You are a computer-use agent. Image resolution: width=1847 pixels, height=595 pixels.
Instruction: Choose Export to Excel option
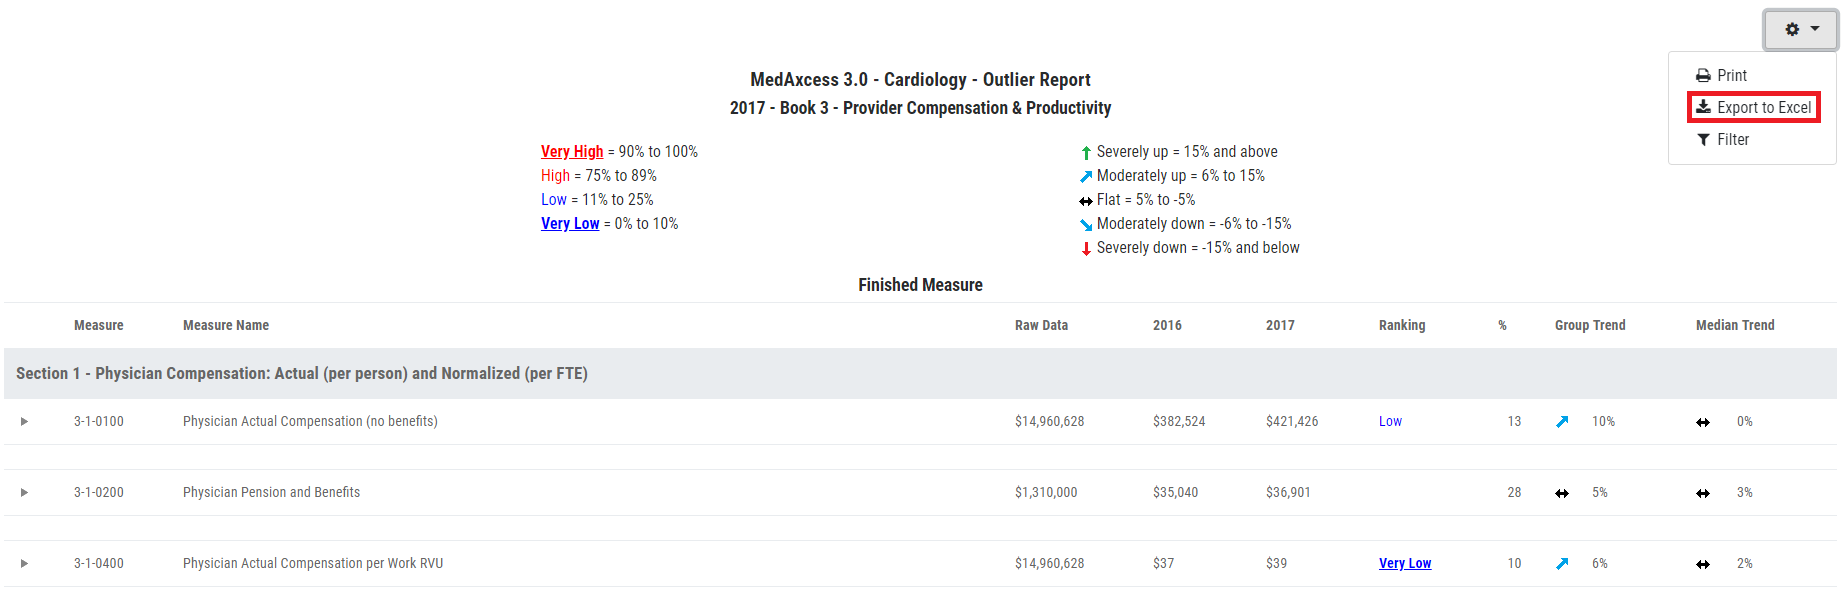point(1753,107)
